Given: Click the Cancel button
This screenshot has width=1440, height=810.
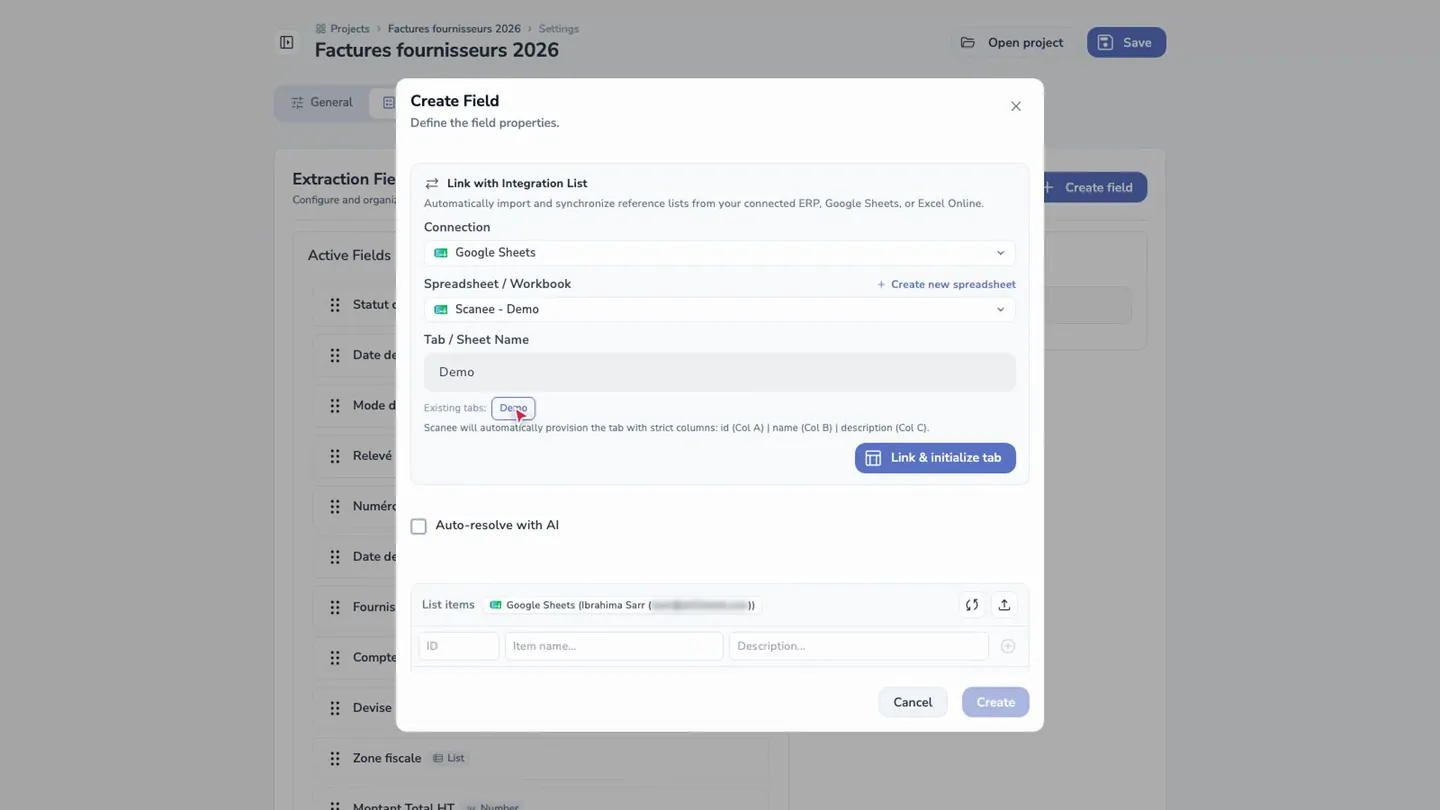Looking at the screenshot, I should 912,702.
